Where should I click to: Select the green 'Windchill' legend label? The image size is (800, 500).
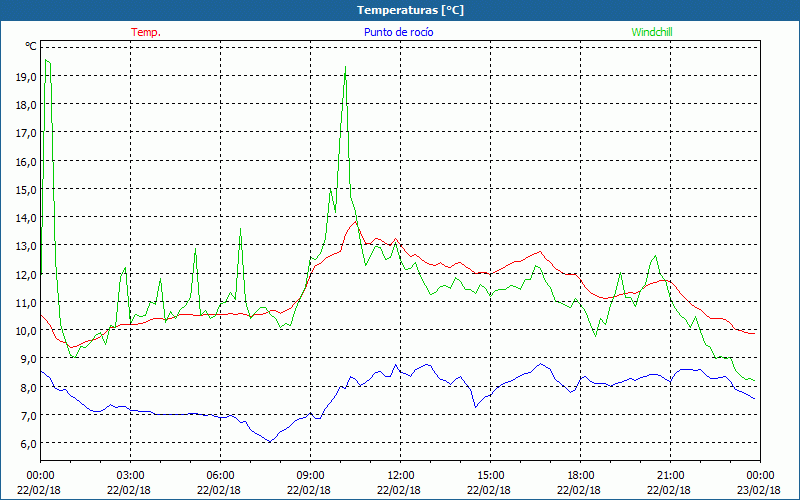tap(652, 32)
